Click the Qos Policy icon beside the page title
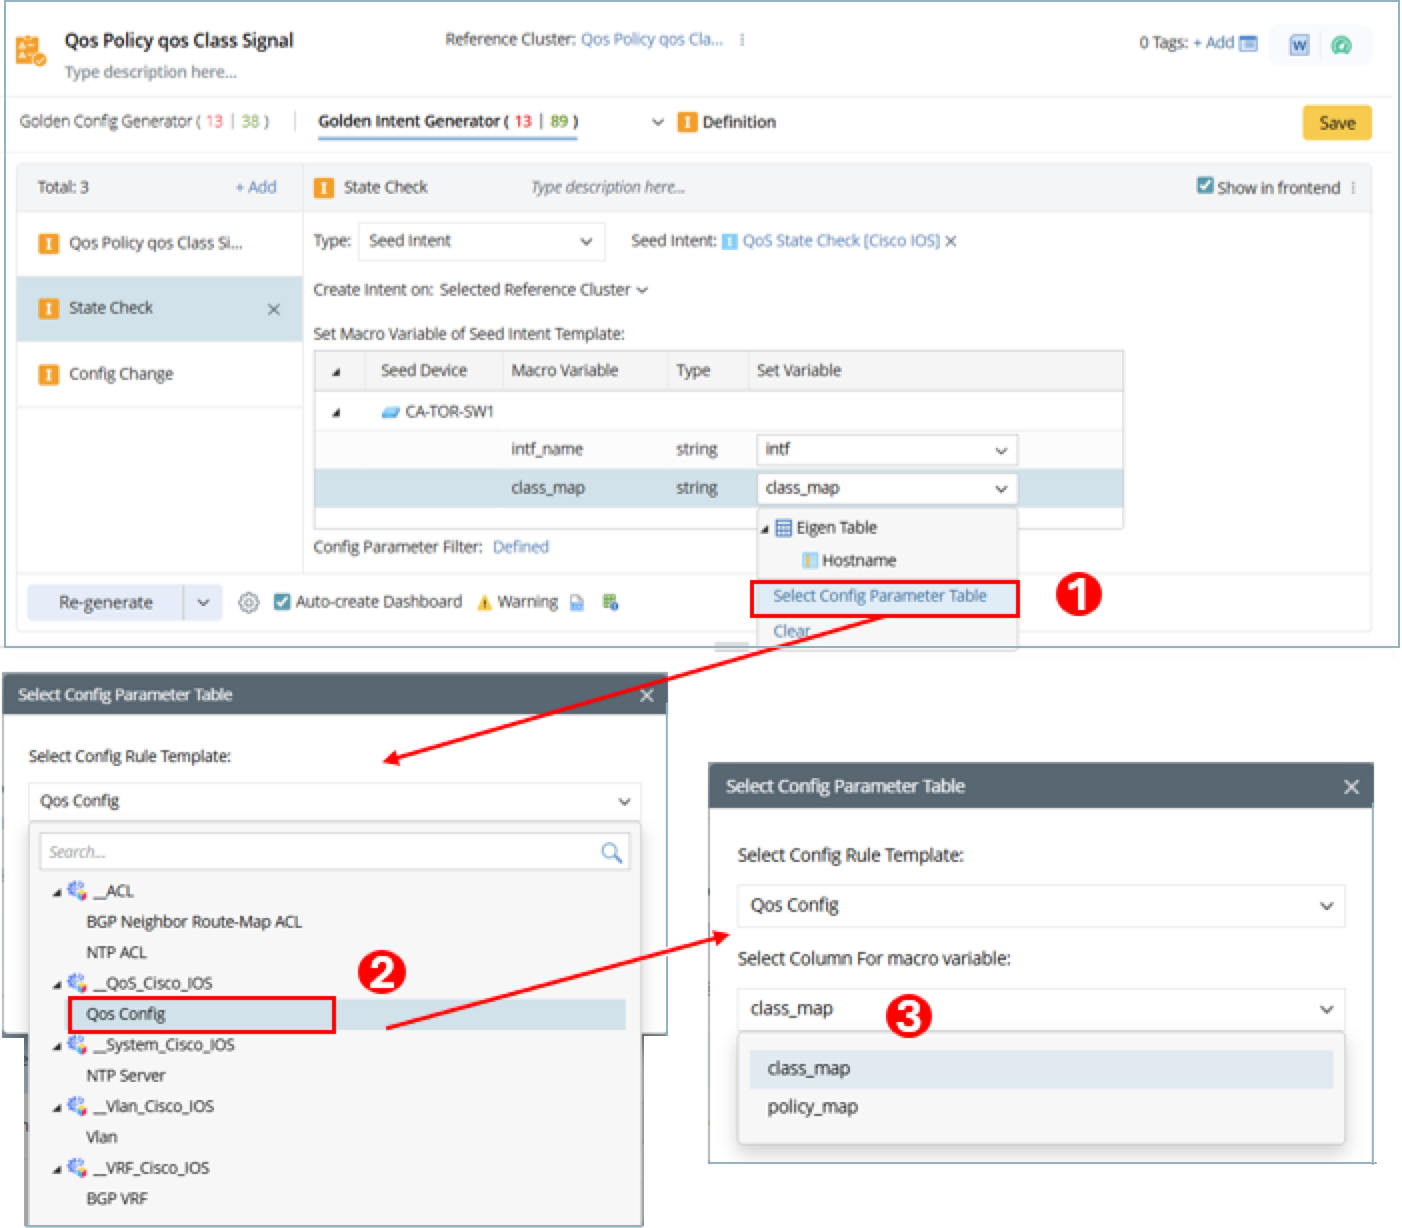 pyautogui.click(x=31, y=50)
